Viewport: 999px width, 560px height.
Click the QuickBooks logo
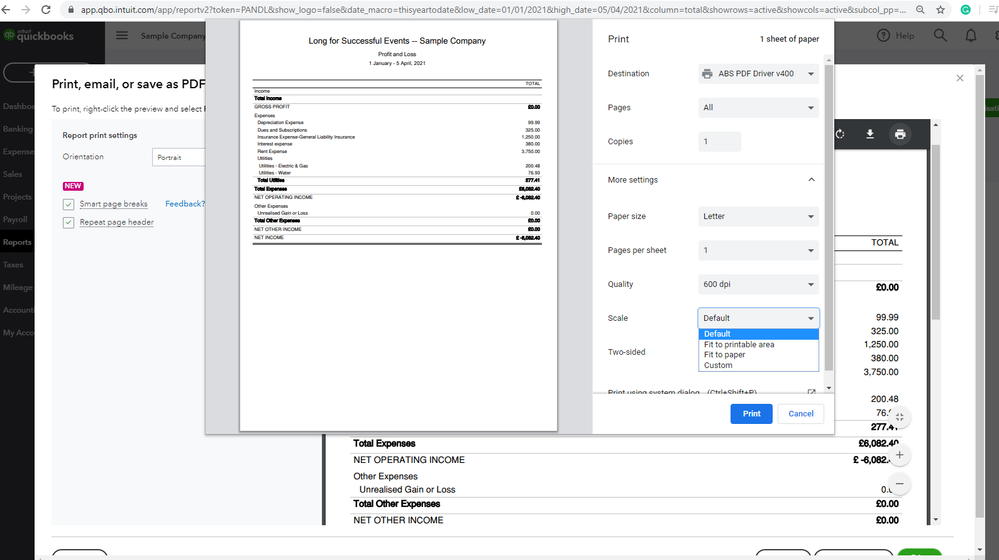click(x=39, y=36)
